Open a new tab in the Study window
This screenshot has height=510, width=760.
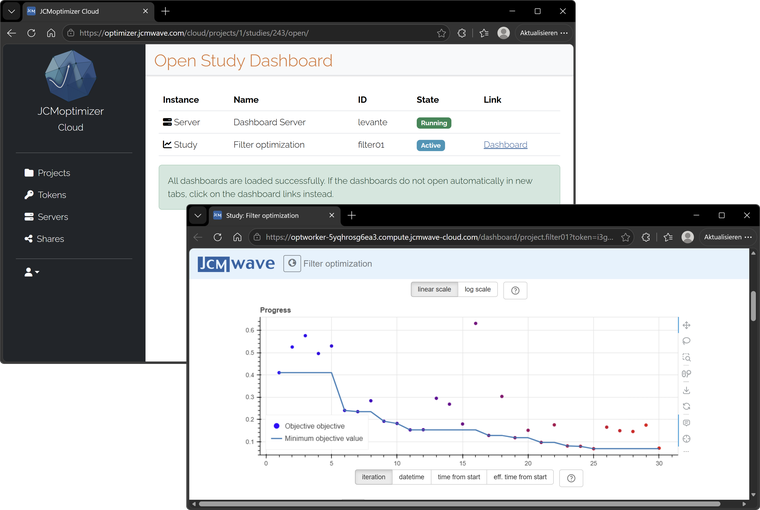coord(352,215)
